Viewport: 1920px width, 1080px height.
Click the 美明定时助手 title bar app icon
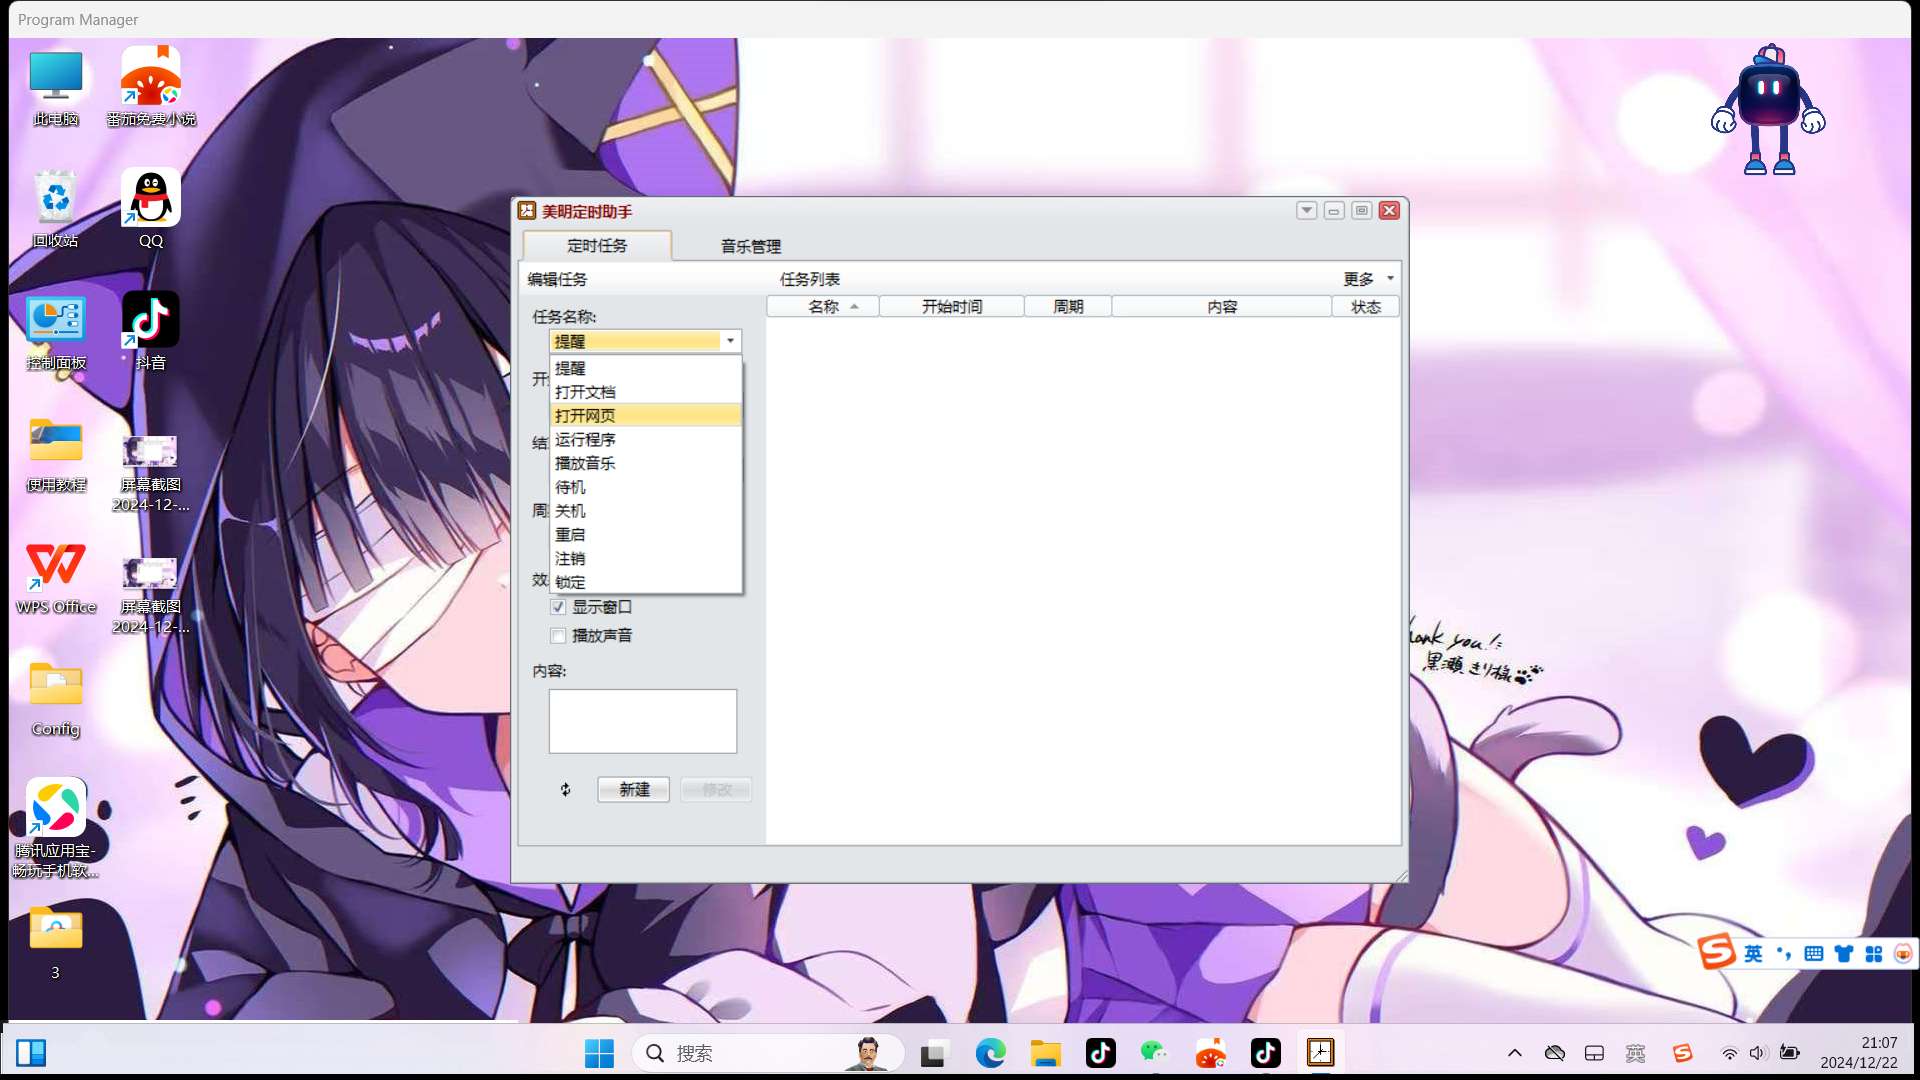527,211
